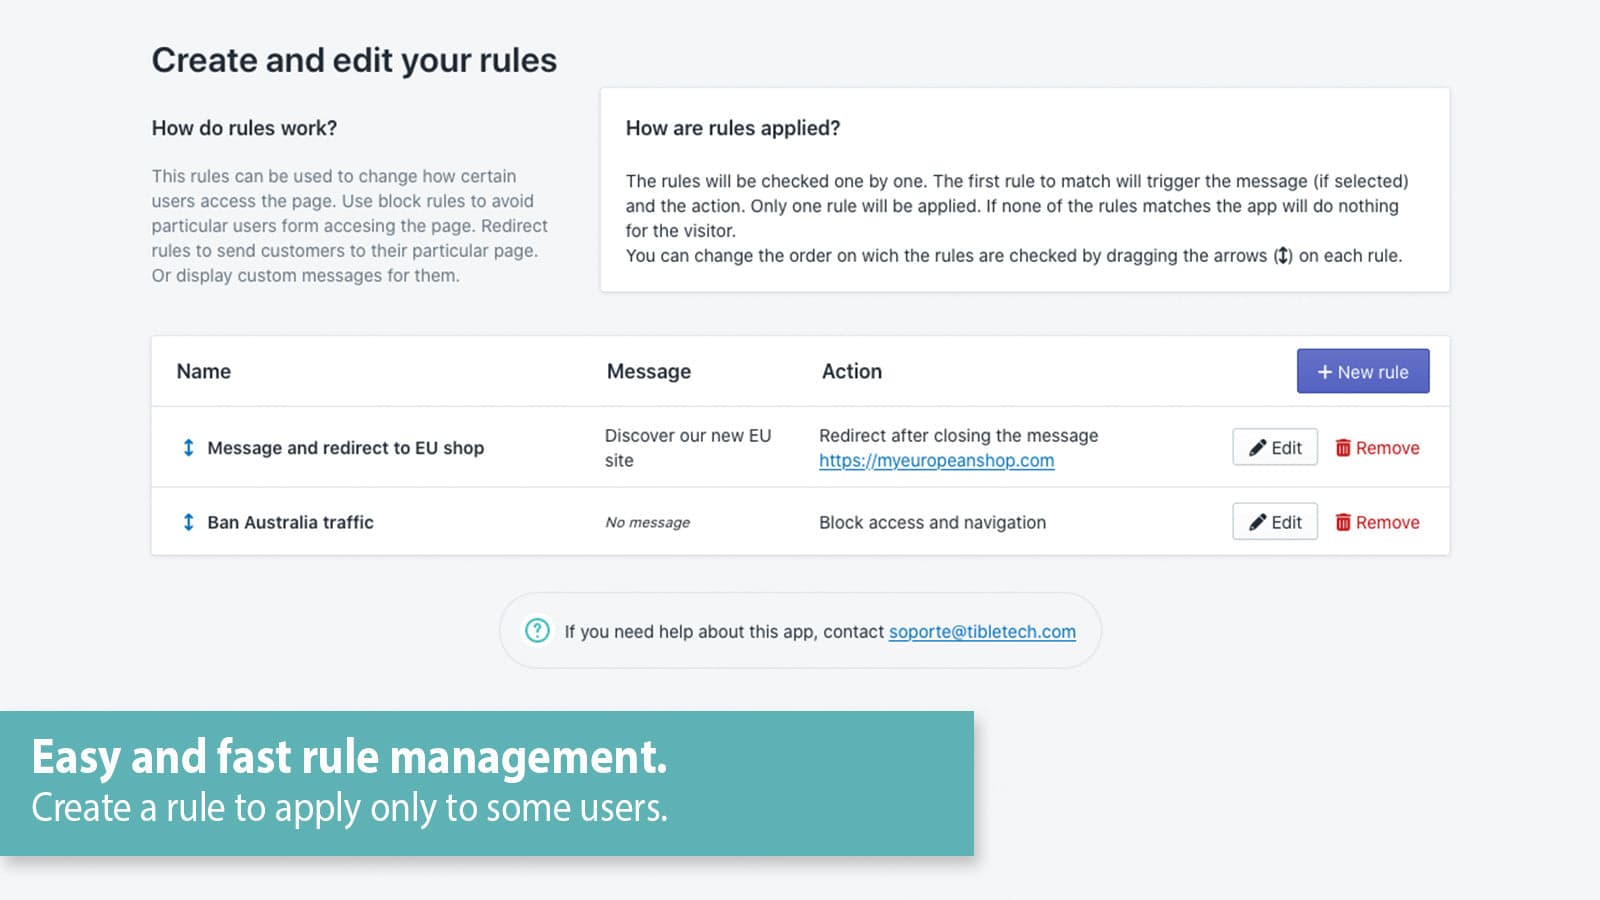The height and width of the screenshot is (900, 1600).
Task: Click the How are rules applied panel
Action: pos(1023,190)
